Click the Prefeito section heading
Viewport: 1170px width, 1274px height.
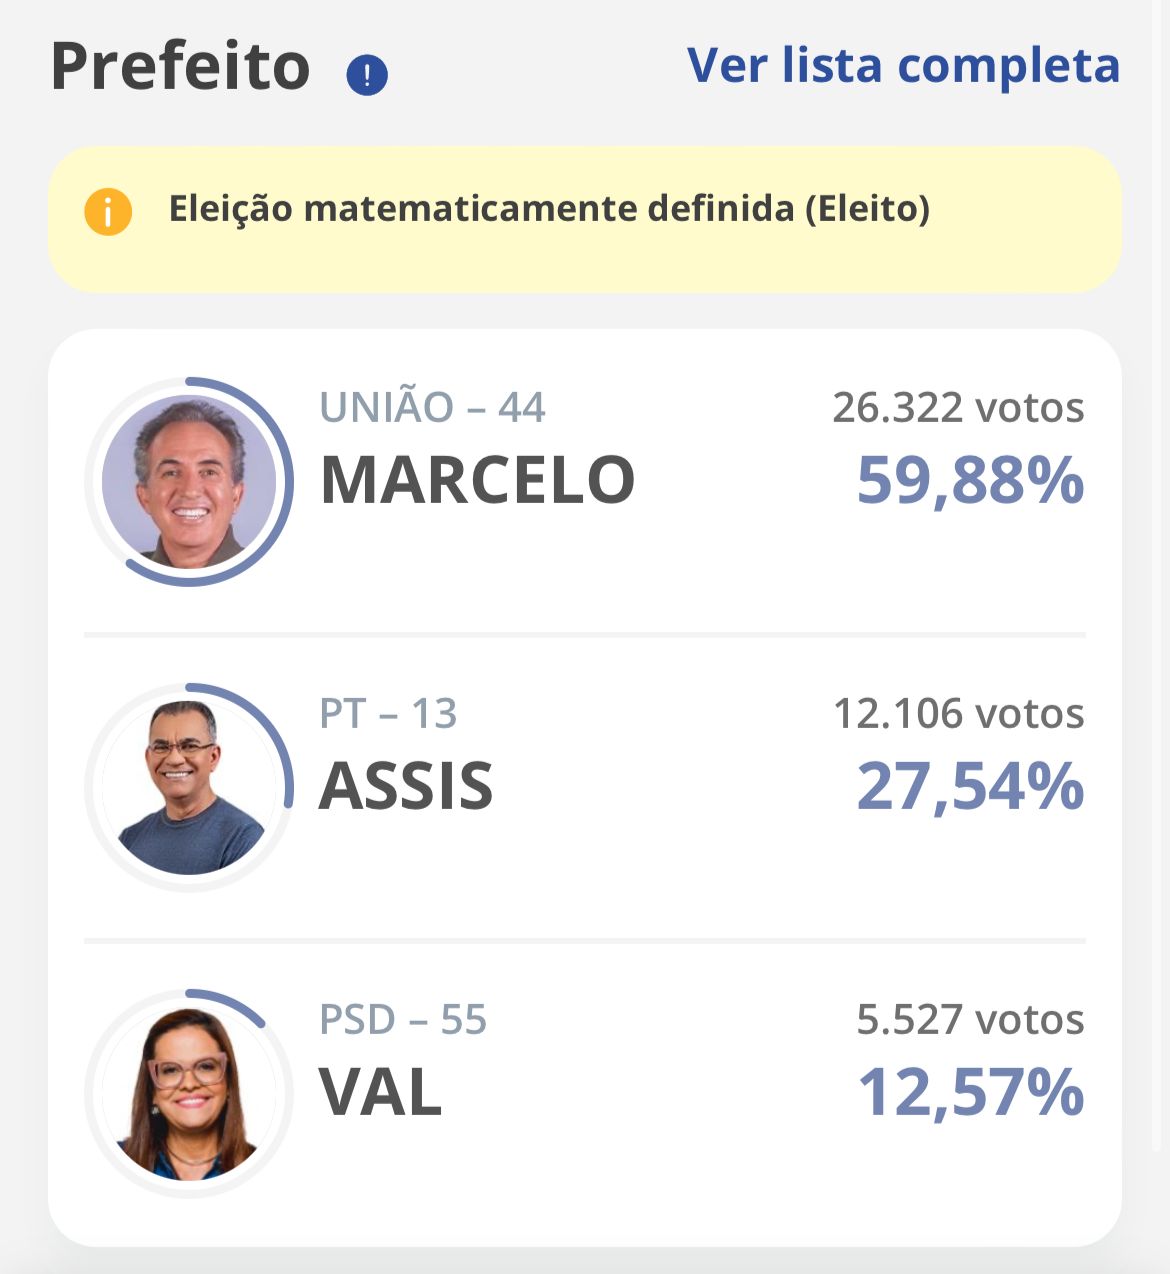coord(181,67)
